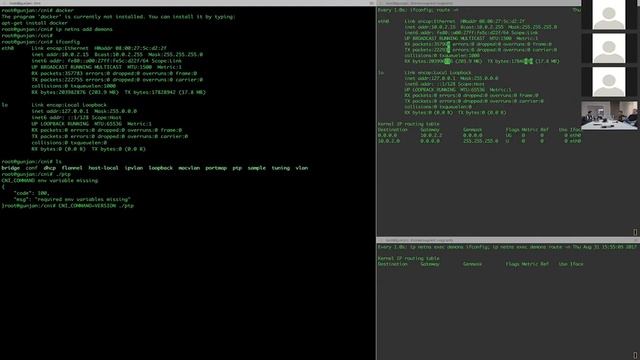Select the "program 'docker' is currently not installed" line

tap(118, 17)
